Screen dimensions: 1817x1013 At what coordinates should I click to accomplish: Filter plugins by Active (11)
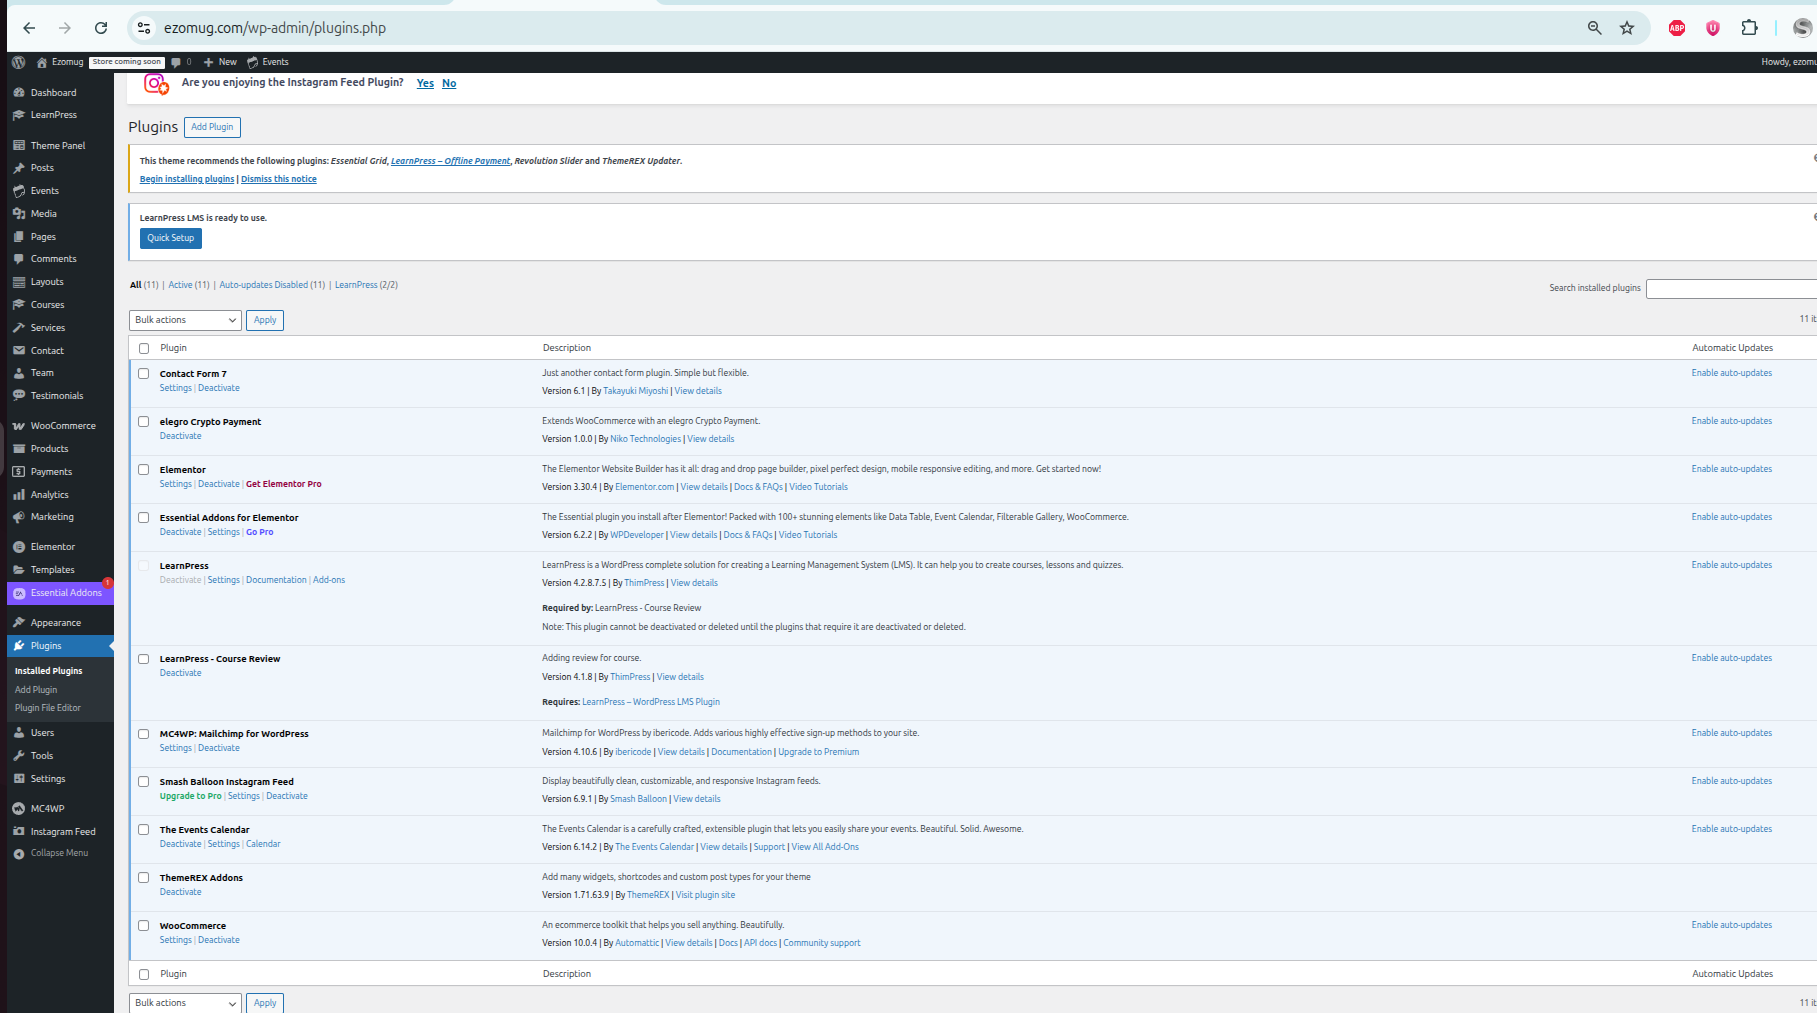(x=189, y=285)
